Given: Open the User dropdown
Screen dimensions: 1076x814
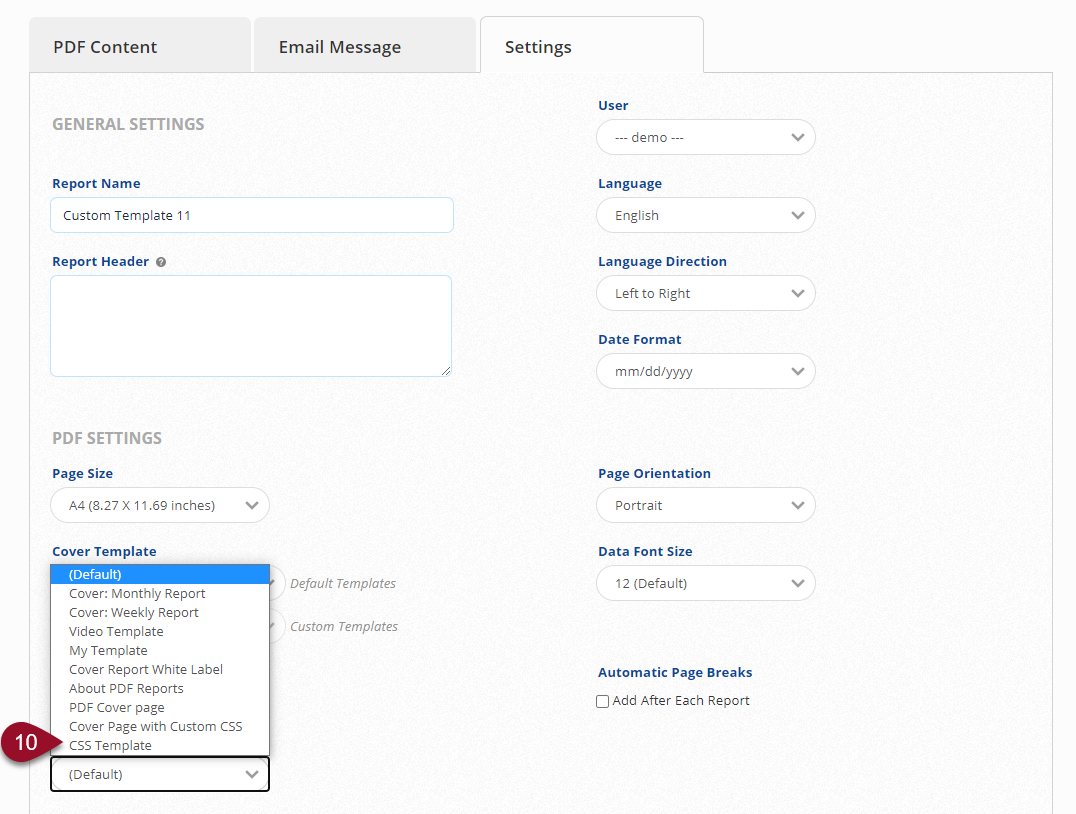Looking at the screenshot, I should 705,137.
